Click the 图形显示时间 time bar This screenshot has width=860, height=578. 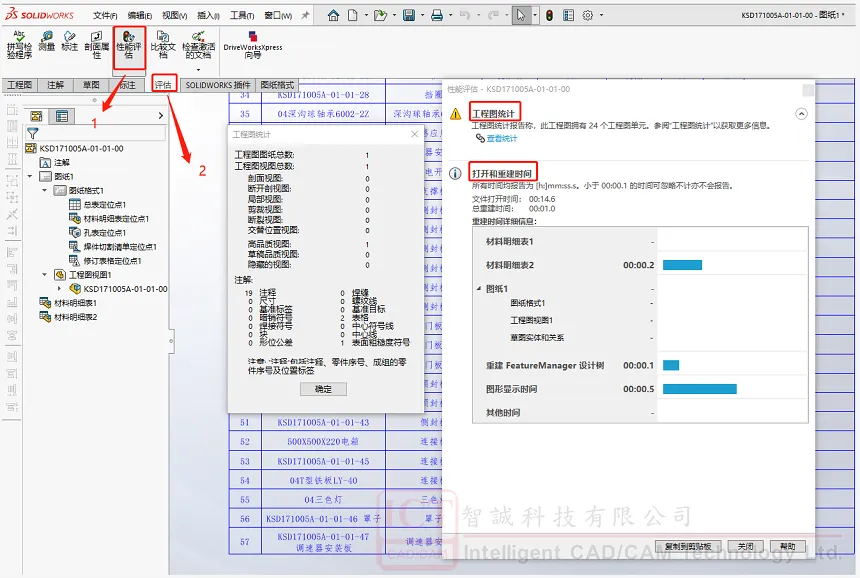pos(699,389)
